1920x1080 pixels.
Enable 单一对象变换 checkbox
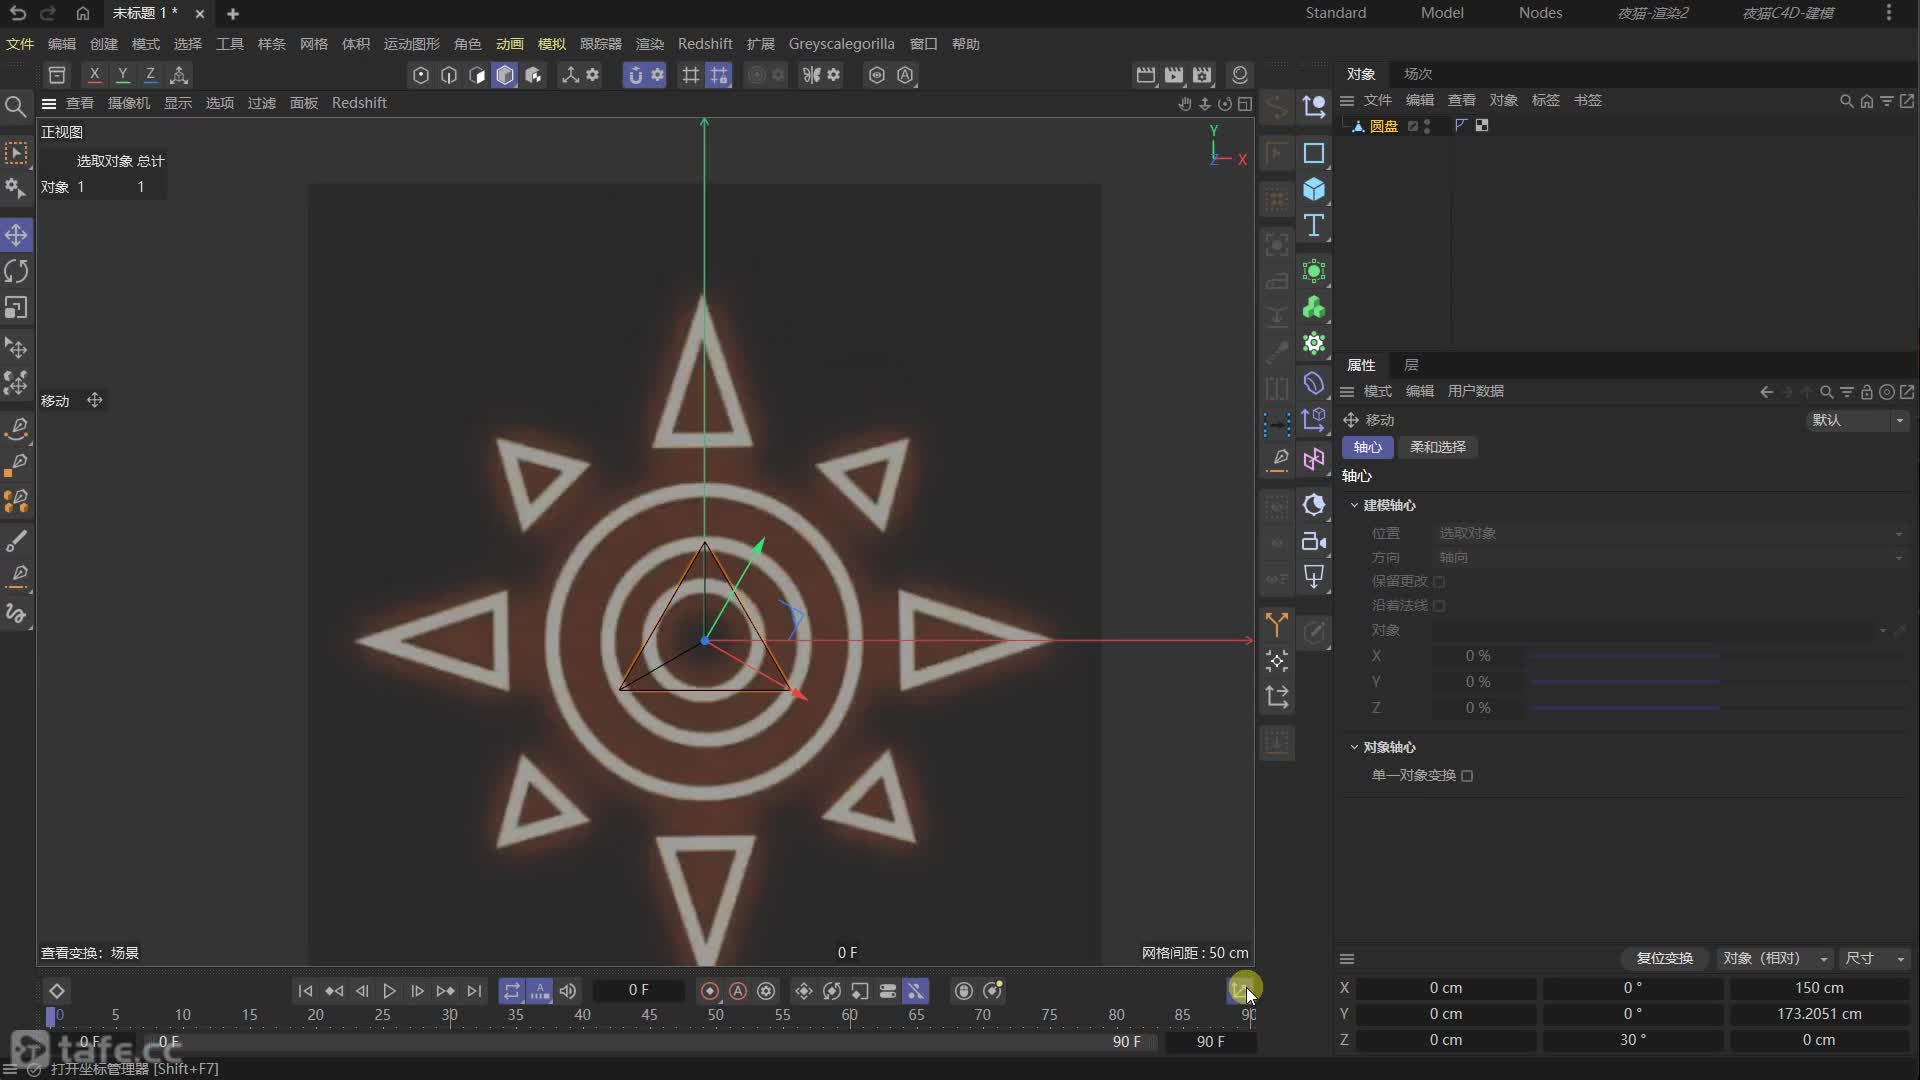point(1467,776)
